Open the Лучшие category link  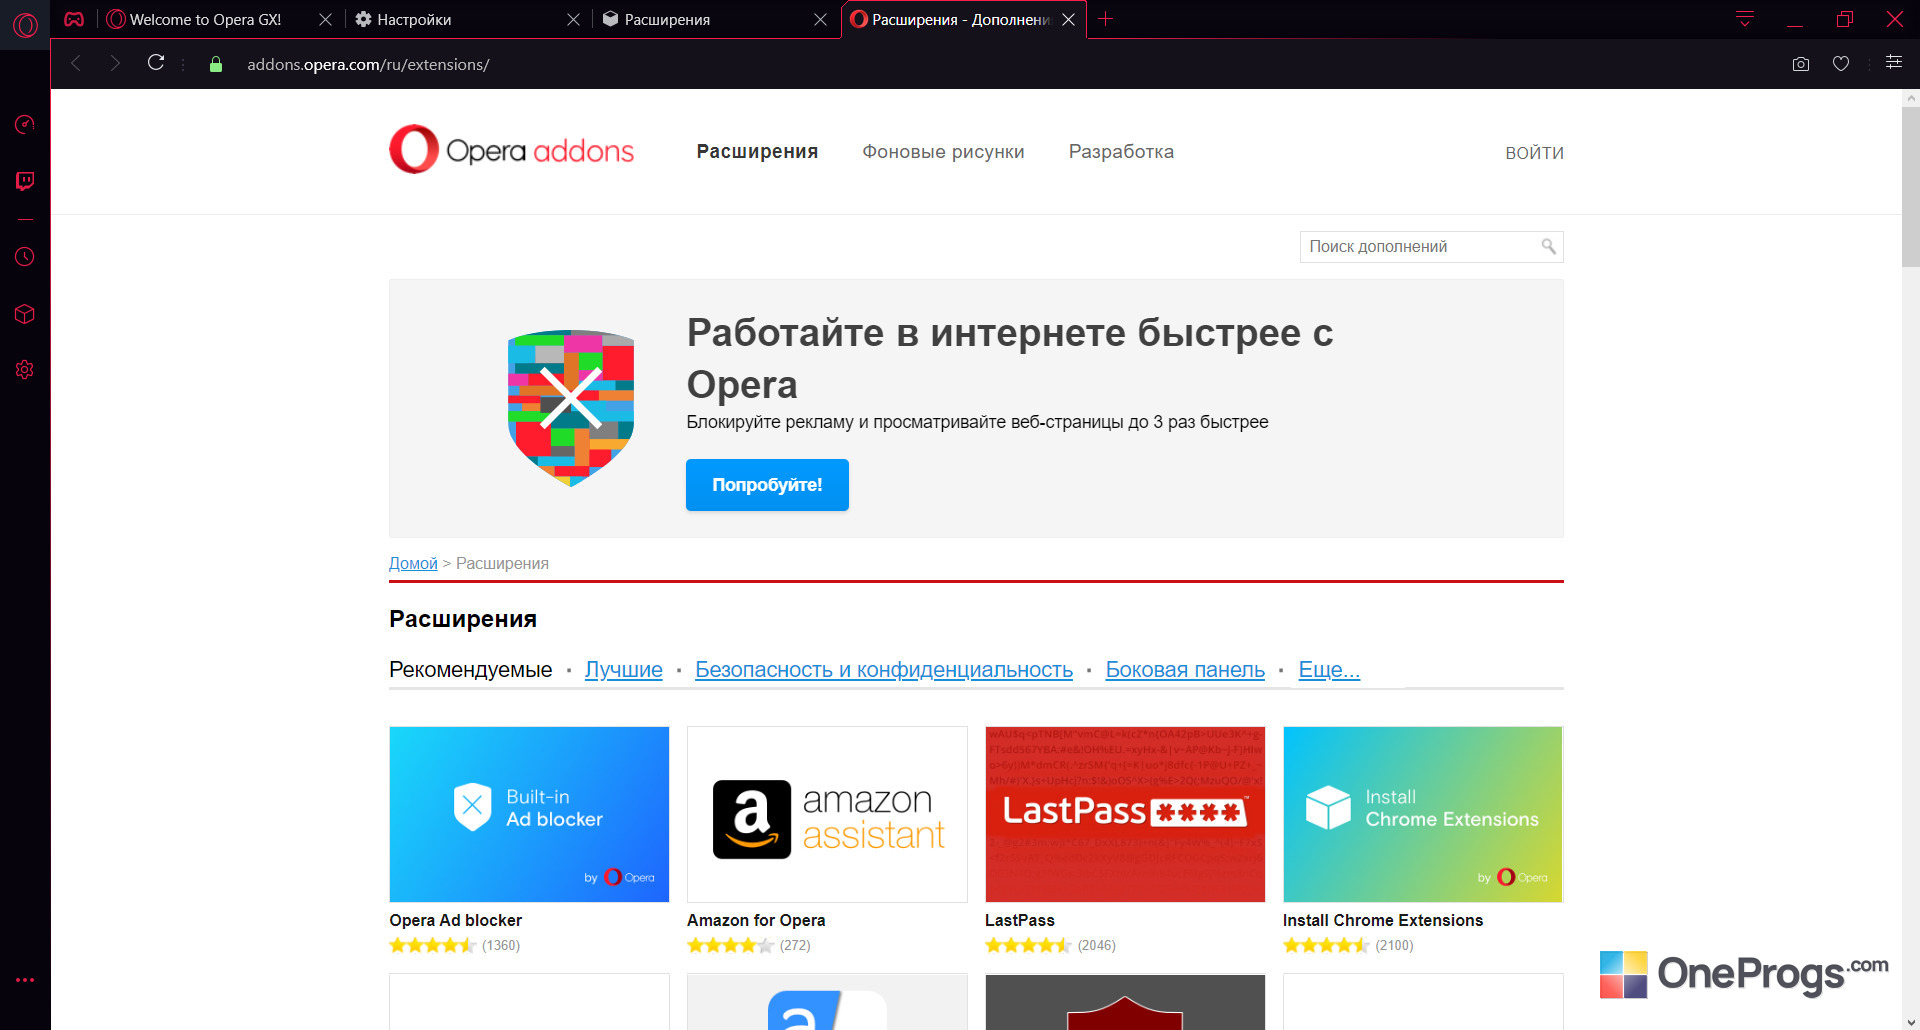tap(623, 670)
